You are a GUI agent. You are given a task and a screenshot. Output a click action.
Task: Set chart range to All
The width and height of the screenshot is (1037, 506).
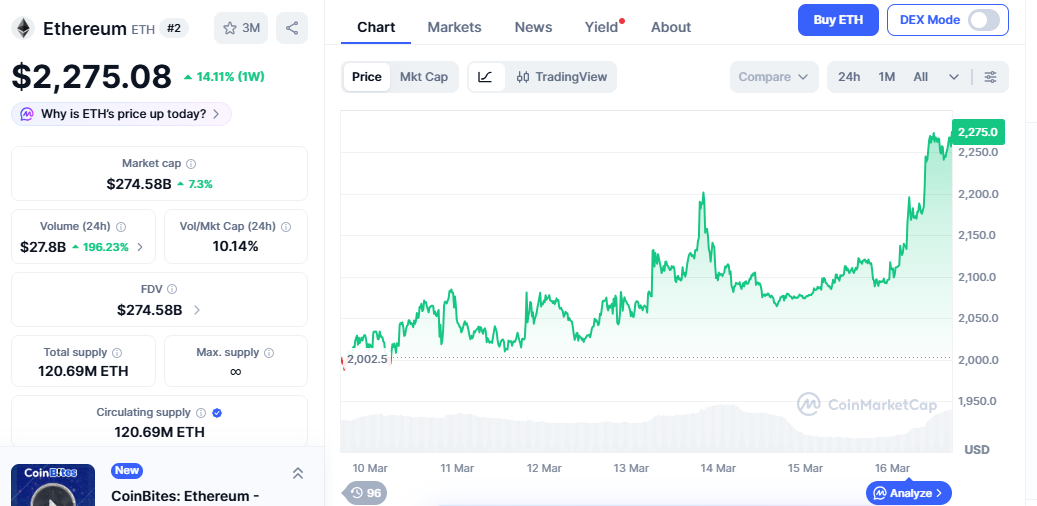(921, 77)
